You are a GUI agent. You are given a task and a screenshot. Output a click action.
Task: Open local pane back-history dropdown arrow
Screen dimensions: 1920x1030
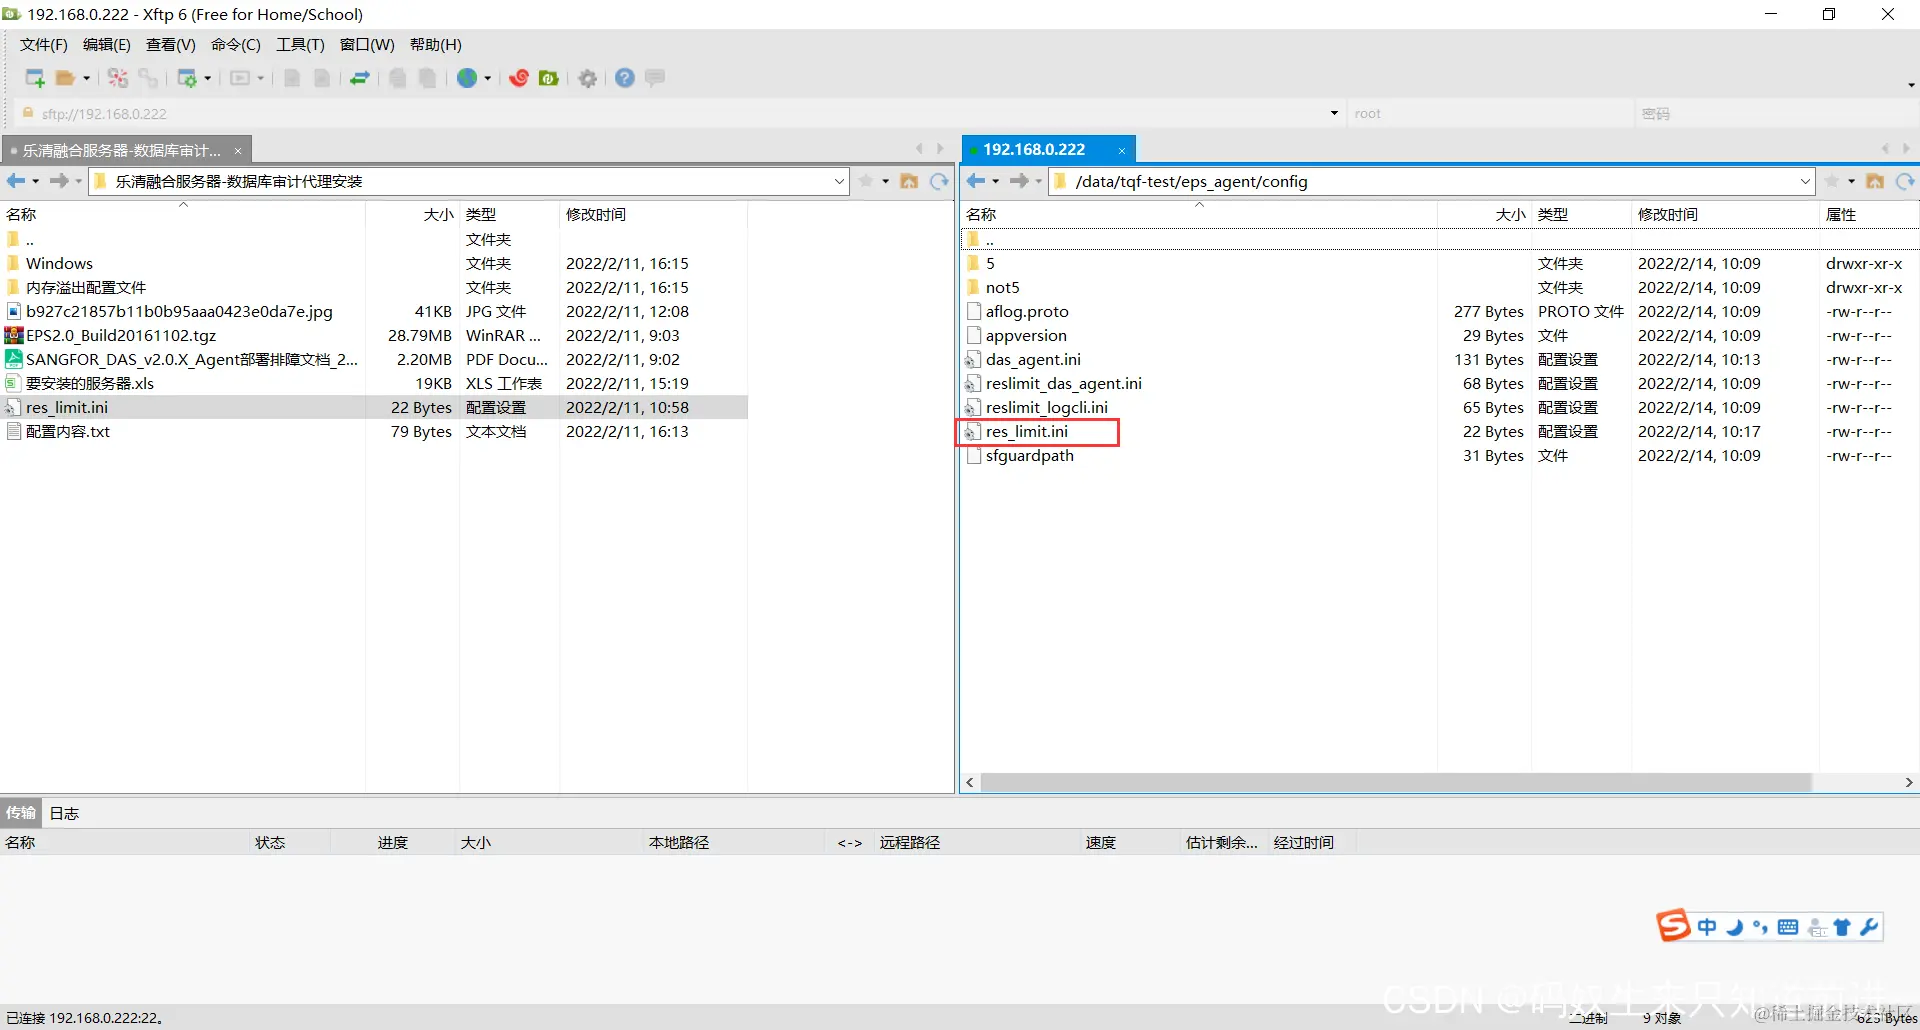pos(35,181)
